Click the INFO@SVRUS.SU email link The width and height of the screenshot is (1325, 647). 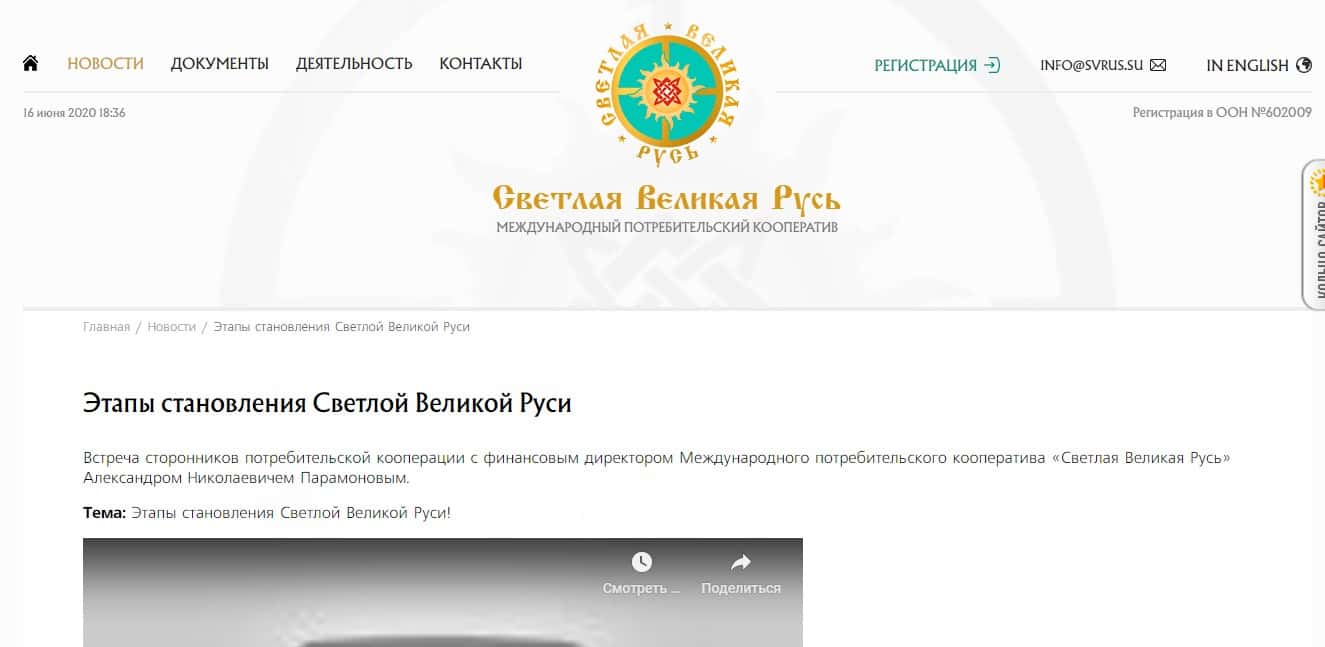click(x=1091, y=65)
